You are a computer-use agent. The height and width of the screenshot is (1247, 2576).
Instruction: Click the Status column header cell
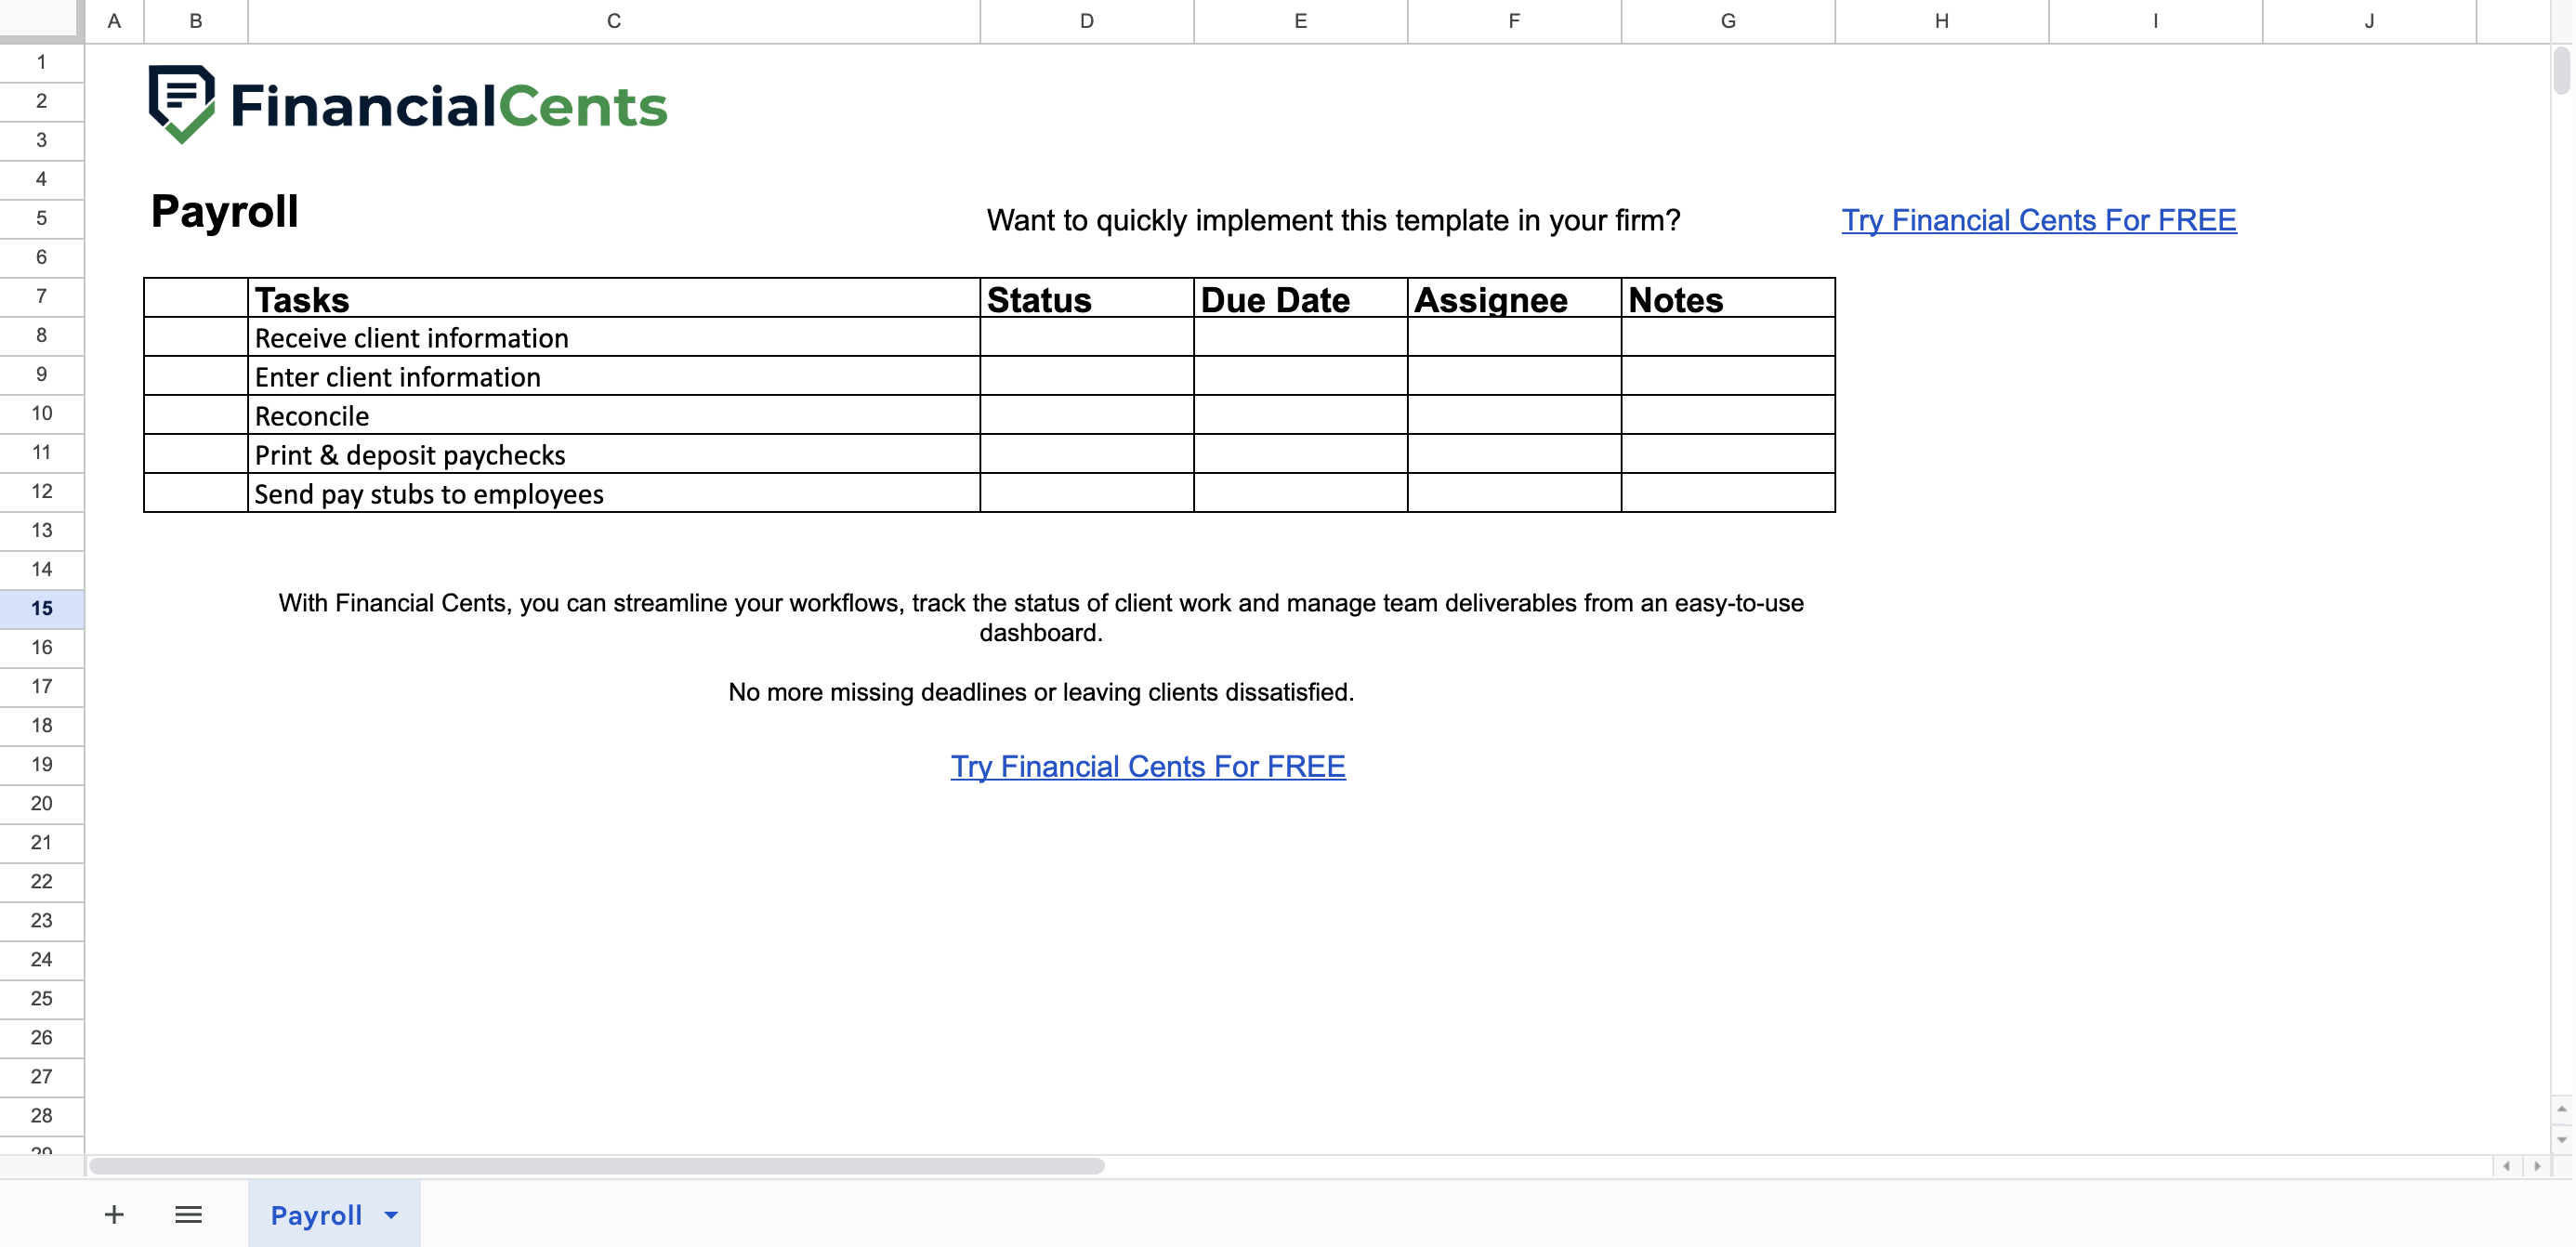click(1084, 299)
